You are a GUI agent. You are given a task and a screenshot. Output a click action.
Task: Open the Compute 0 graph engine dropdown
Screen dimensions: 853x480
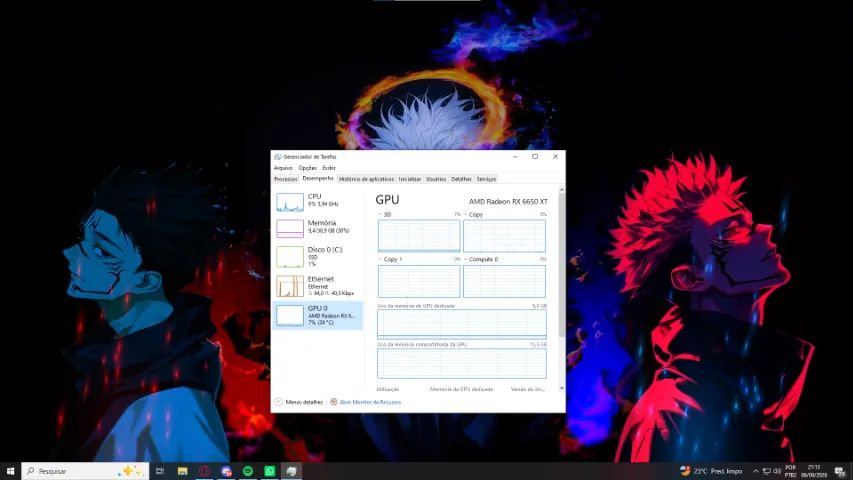point(481,259)
